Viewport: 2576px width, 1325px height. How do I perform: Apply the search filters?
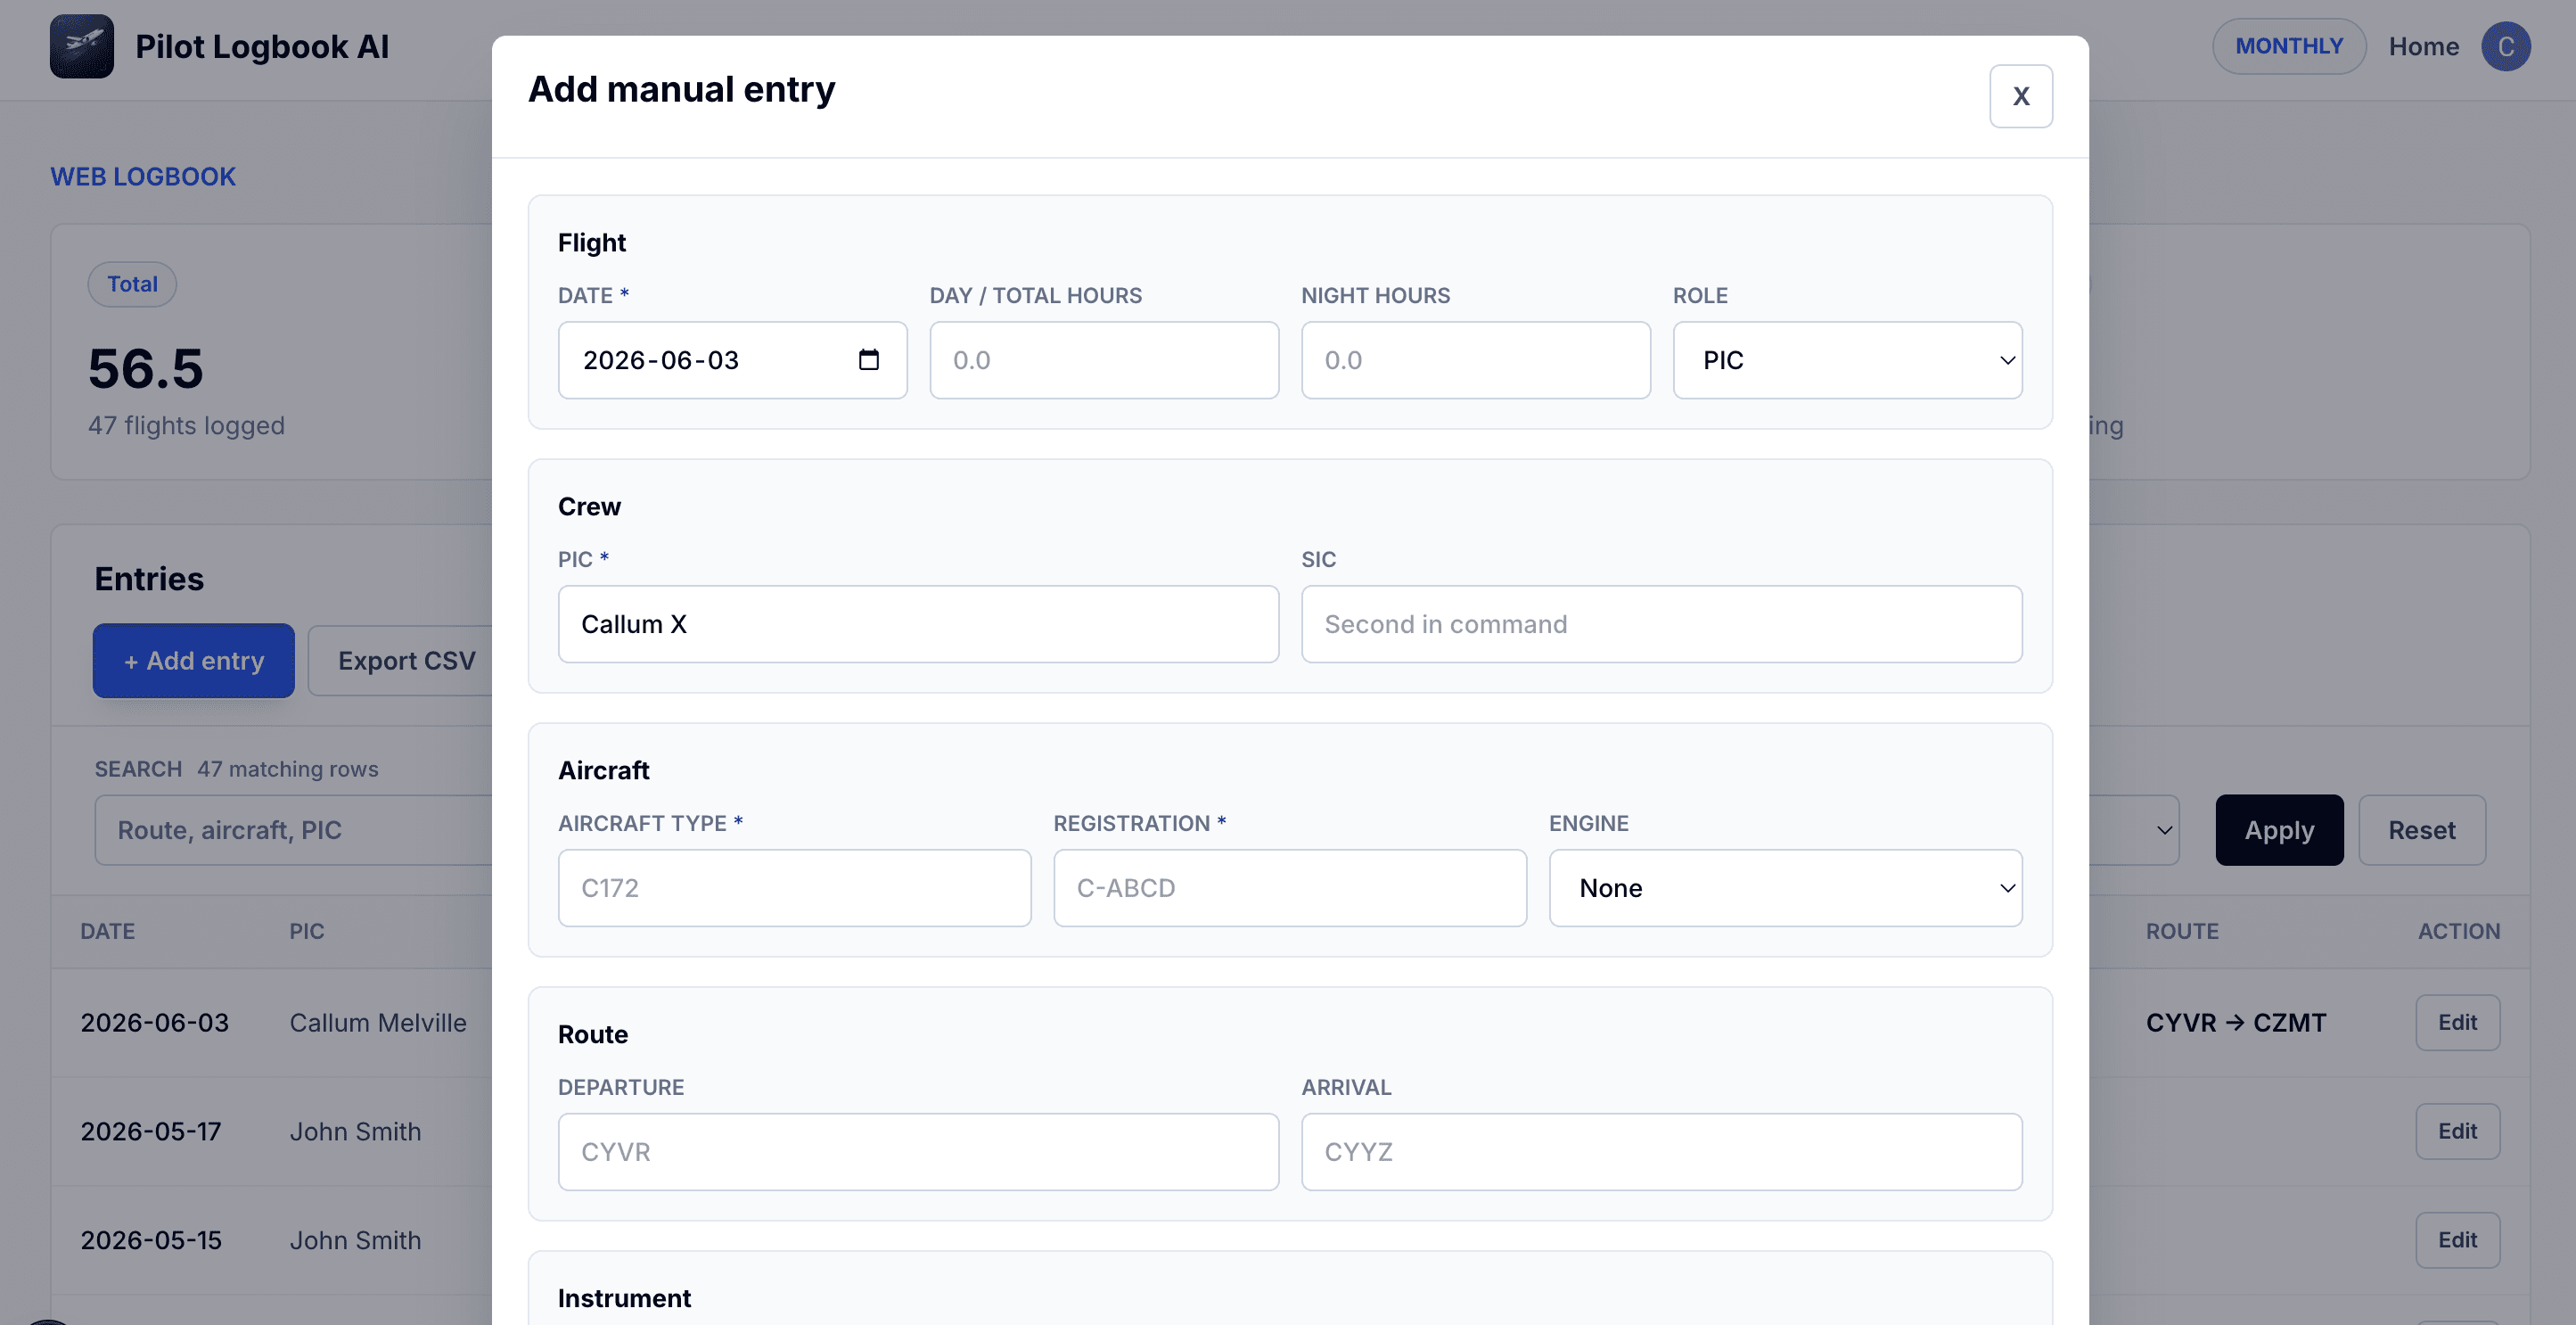[2279, 830]
